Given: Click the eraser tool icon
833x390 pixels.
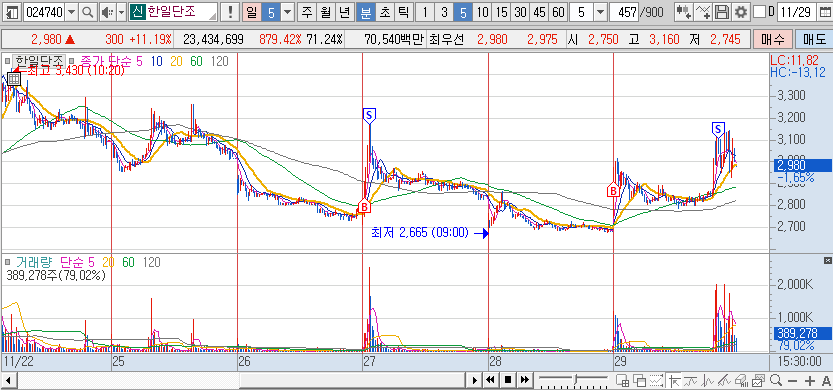Looking at the screenshot, I should [742, 380].
